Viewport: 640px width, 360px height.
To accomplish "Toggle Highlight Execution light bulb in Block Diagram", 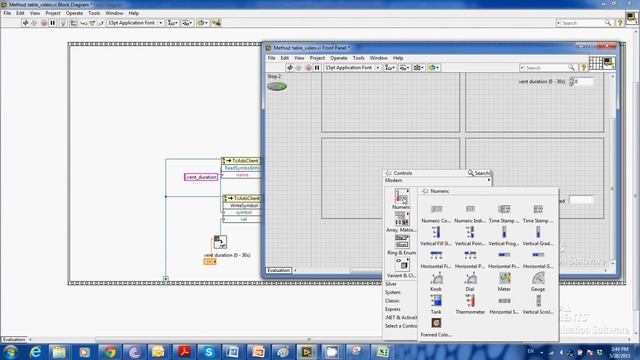I will click(x=63, y=23).
